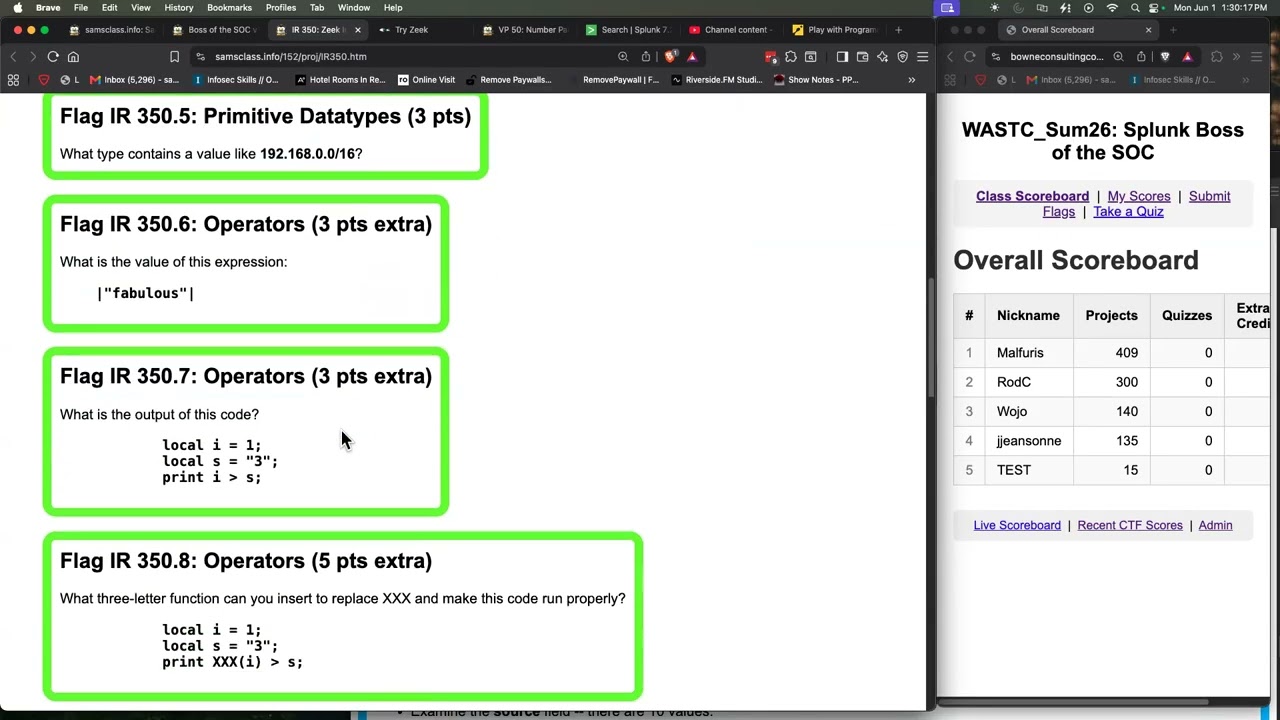Click the Wi-Fi icon in the macOS menu bar

(1112, 8)
